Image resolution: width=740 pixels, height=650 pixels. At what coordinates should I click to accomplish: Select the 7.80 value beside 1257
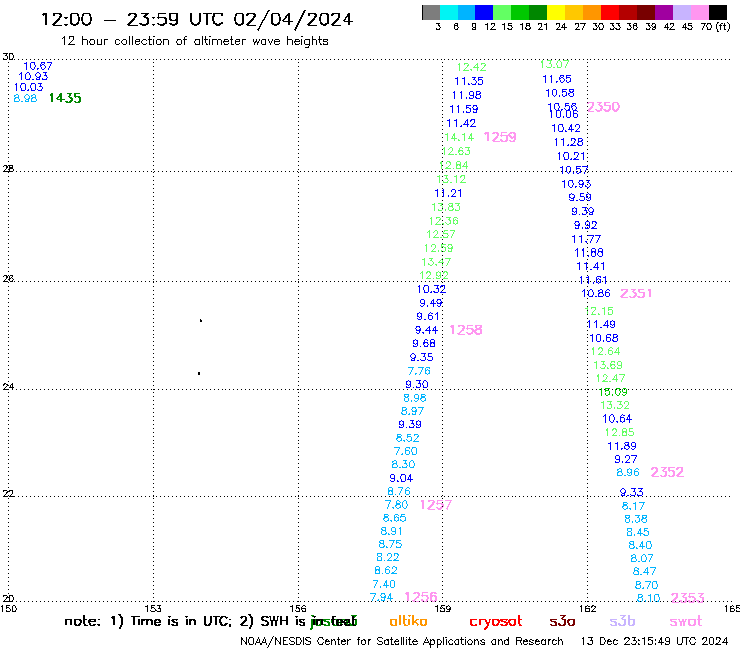pyautogui.click(x=396, y=505)
